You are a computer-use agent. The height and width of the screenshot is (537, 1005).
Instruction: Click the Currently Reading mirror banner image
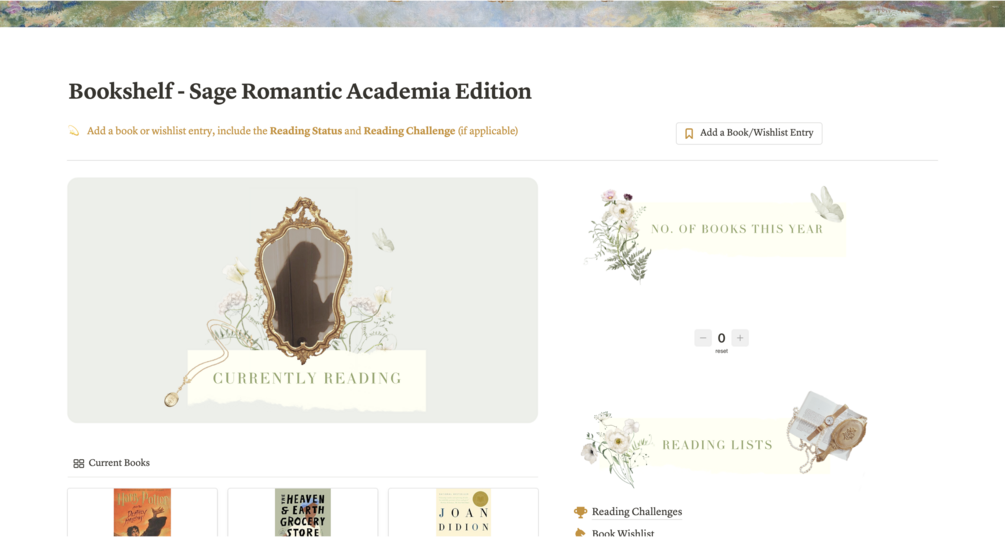coord(302,300)
